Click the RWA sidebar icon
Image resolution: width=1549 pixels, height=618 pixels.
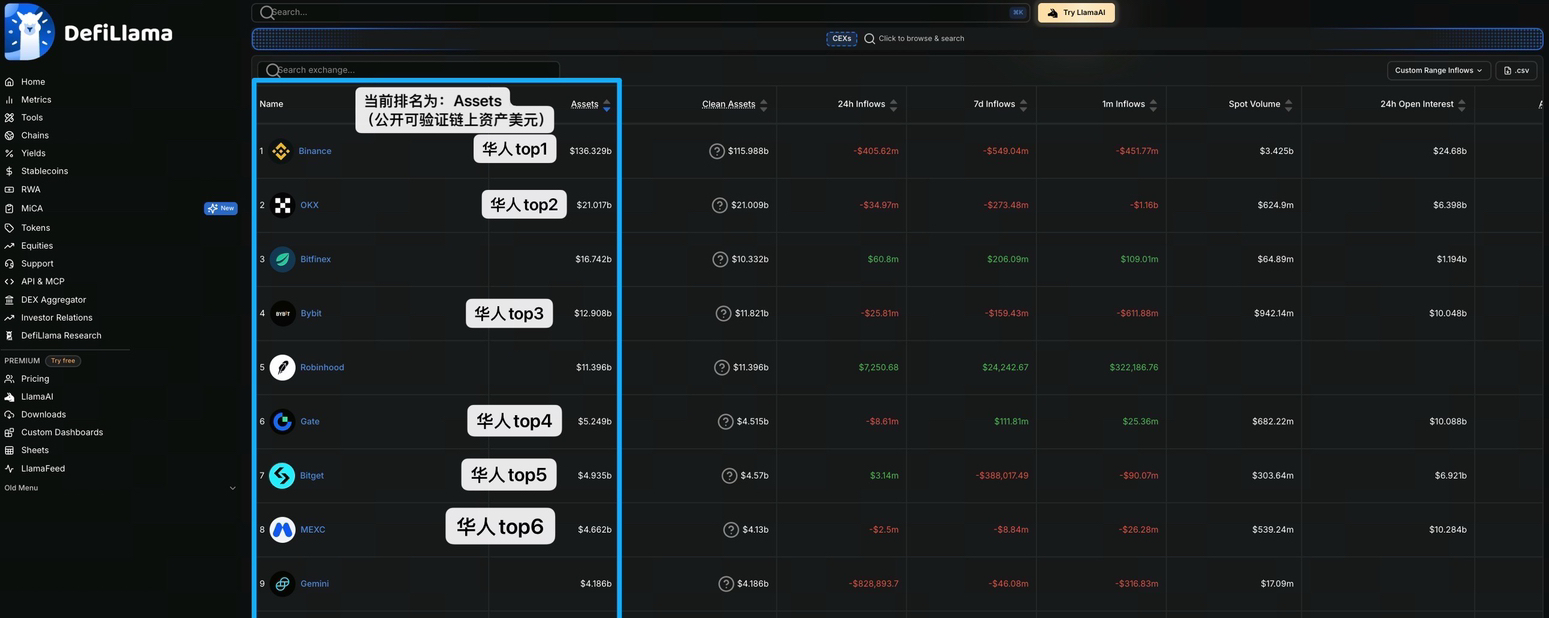pyautogui.click(x=9, y=190)
